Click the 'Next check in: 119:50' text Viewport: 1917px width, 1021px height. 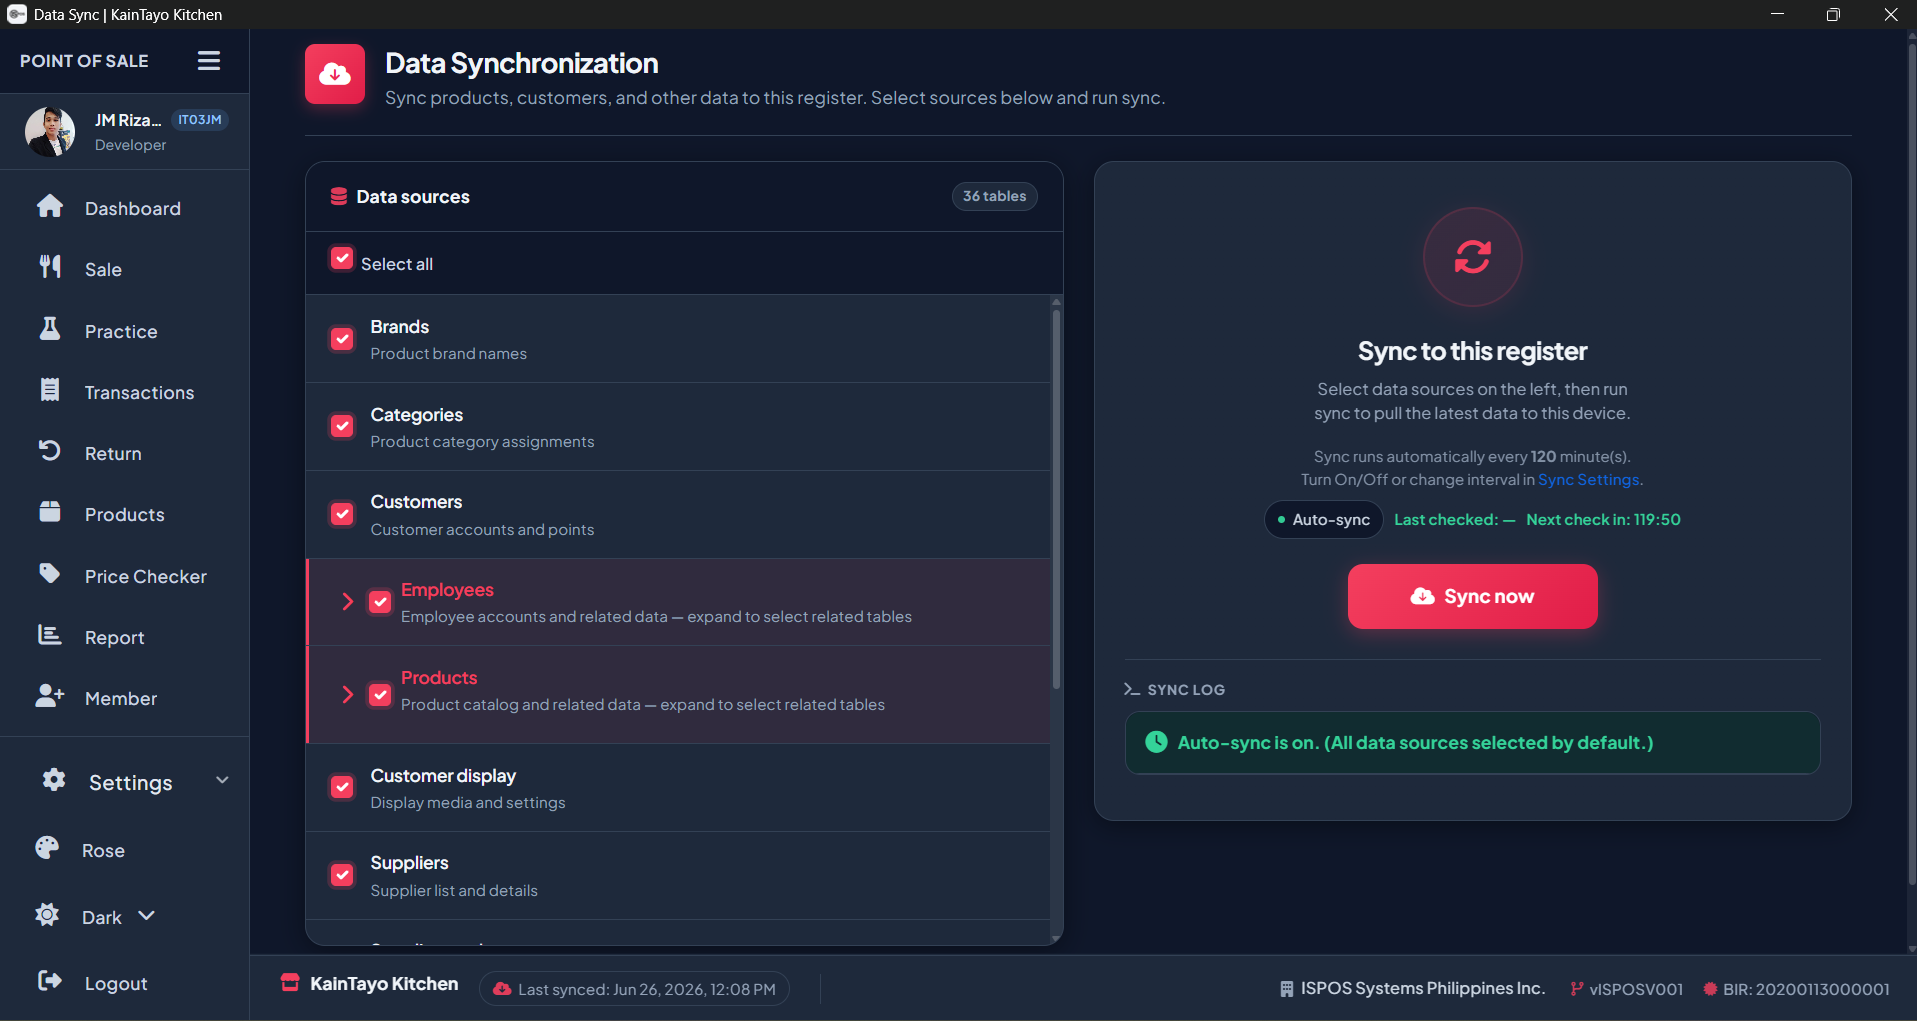1603,520
